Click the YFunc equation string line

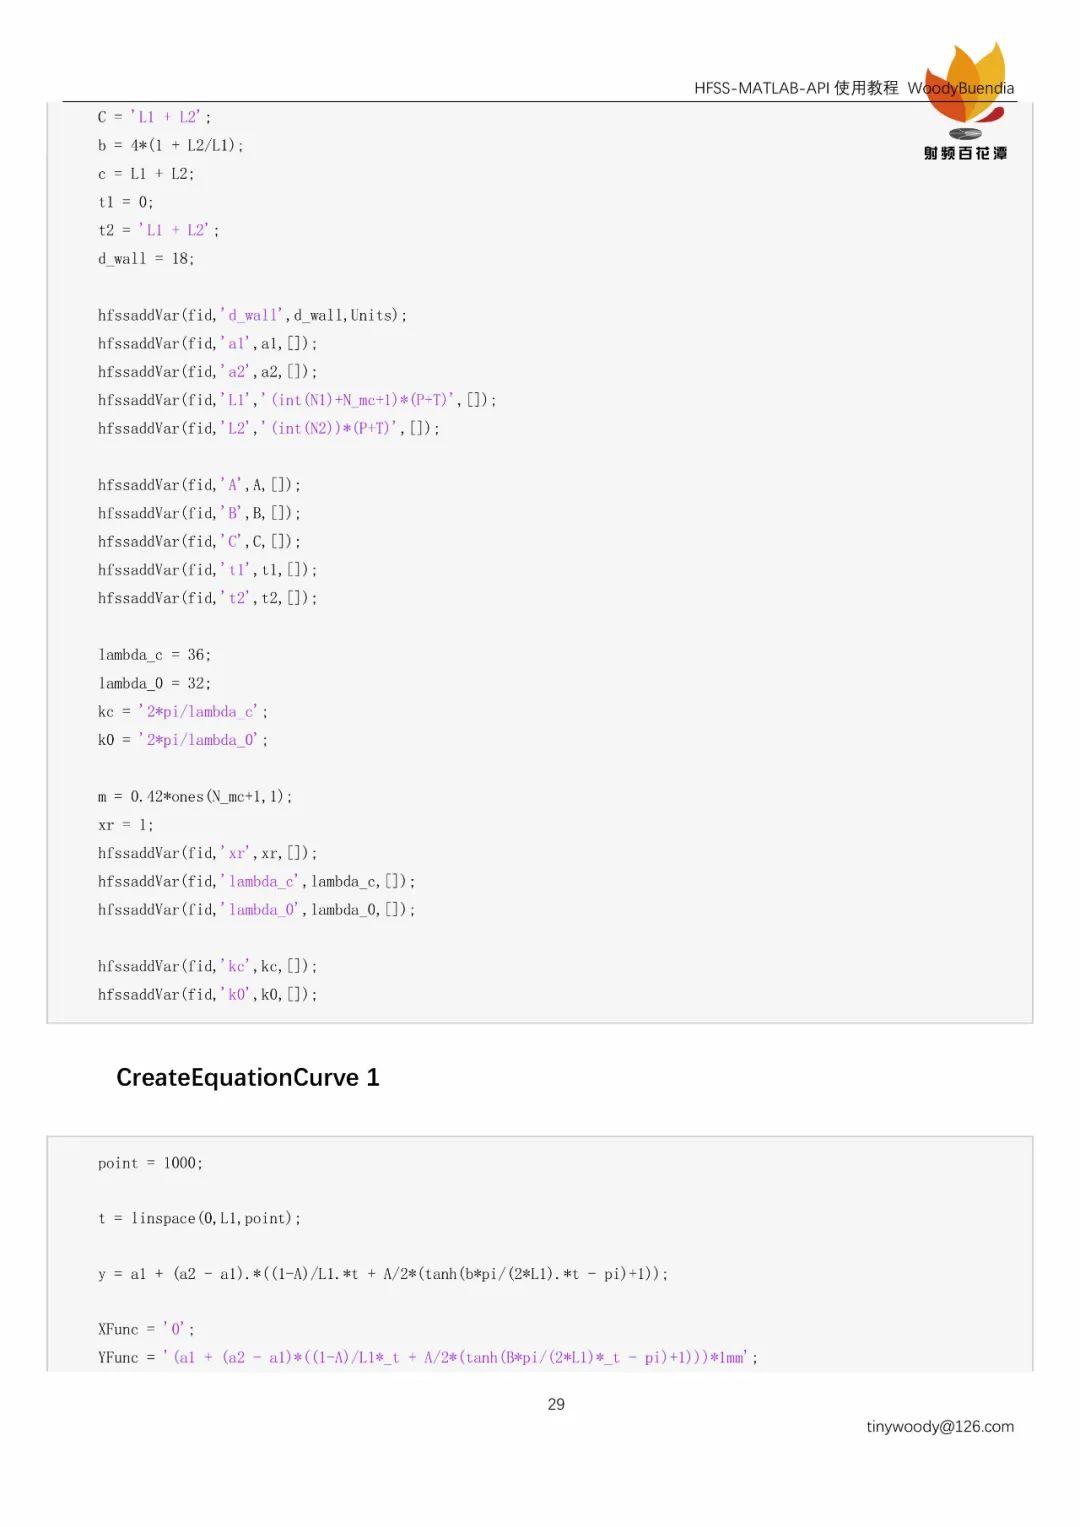pos(427,1357)
